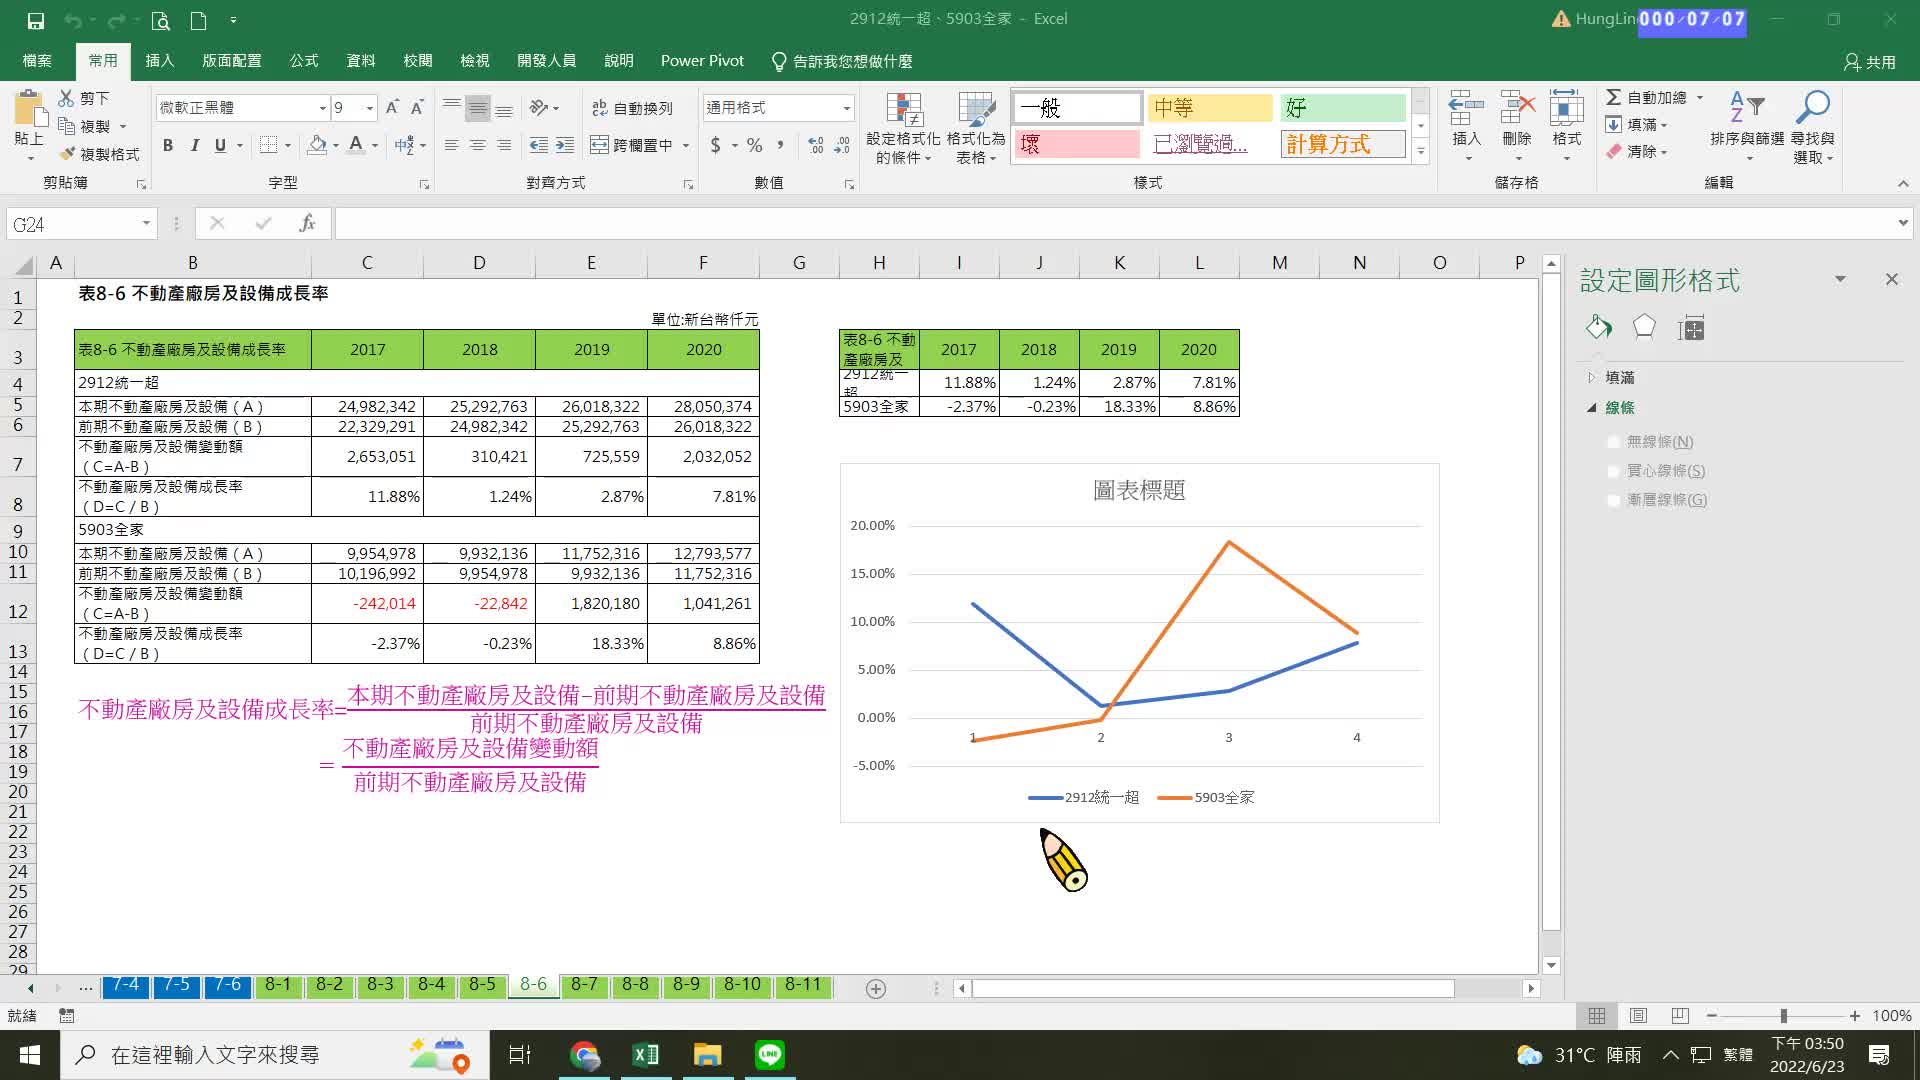Click the Italic formatting icon

[x=194, y=146]
